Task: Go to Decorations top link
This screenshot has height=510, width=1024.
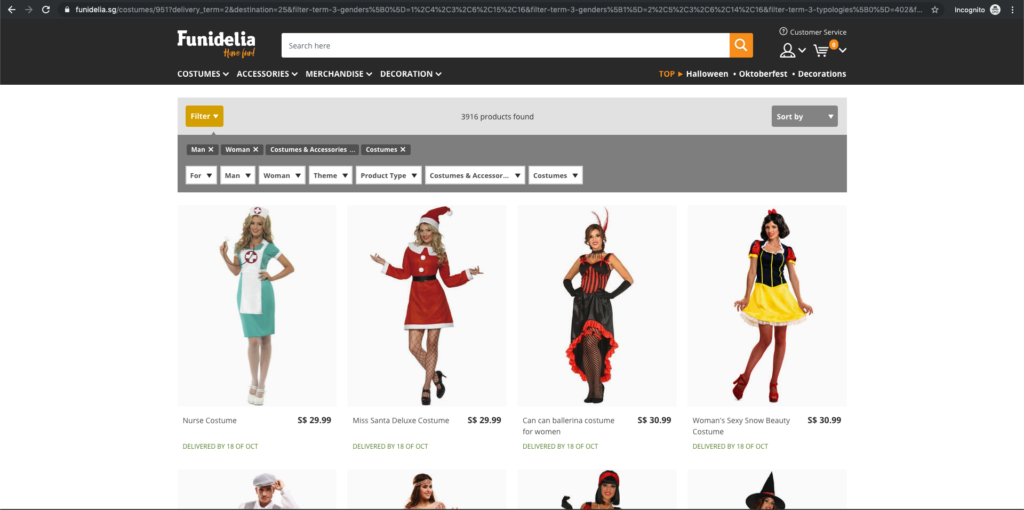Action: 822,74
